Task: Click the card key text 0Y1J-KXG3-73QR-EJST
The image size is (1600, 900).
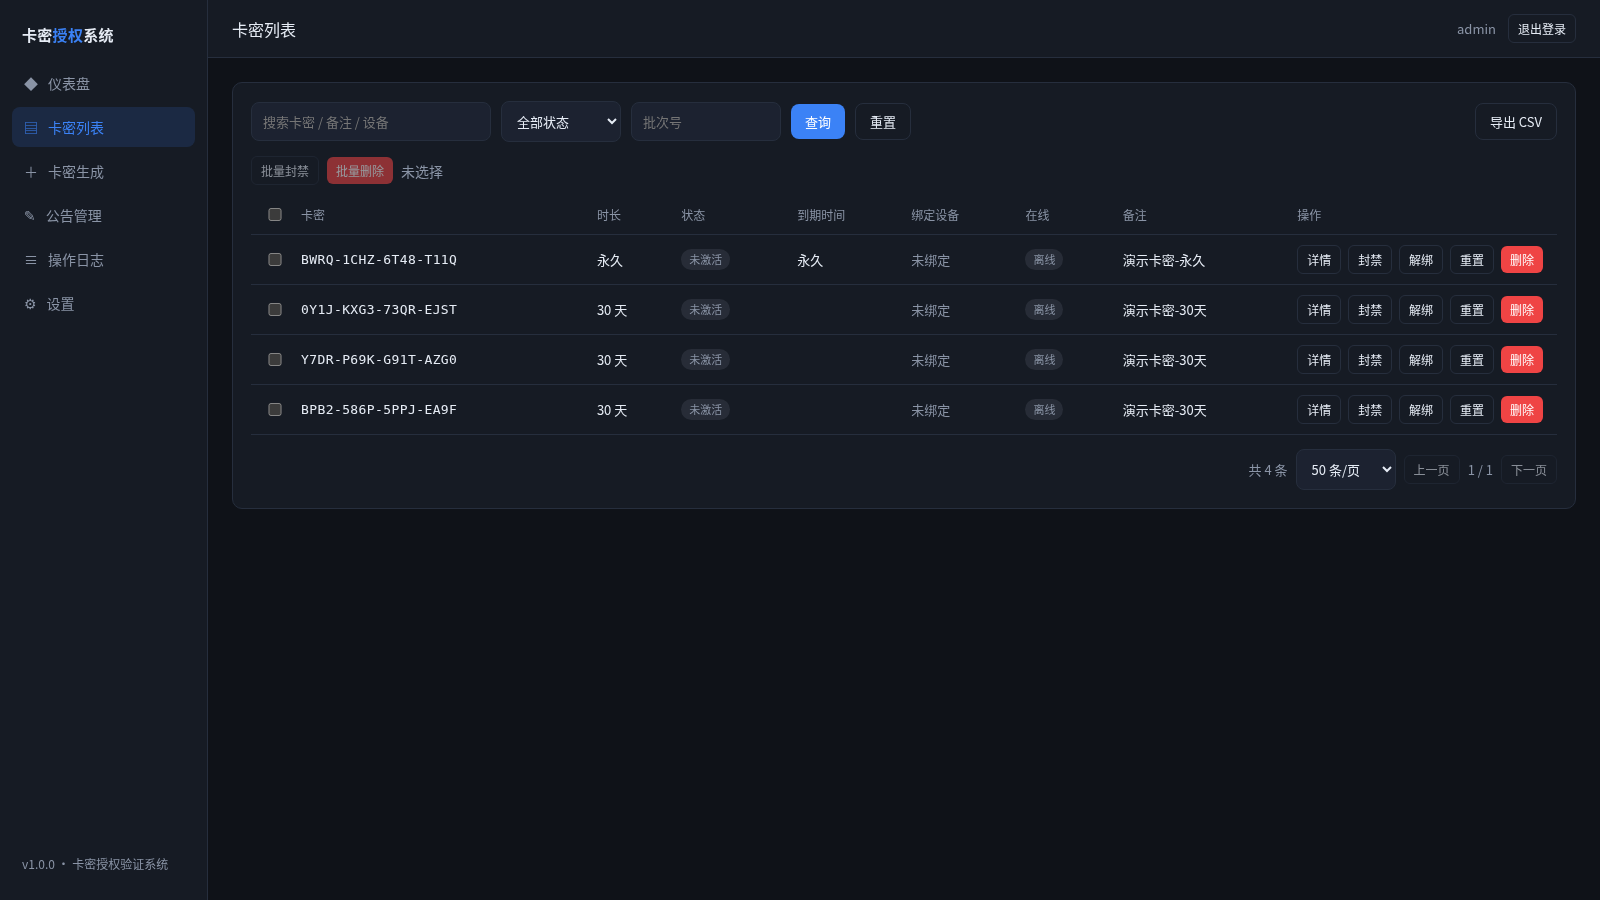Action: pos(379,310)
